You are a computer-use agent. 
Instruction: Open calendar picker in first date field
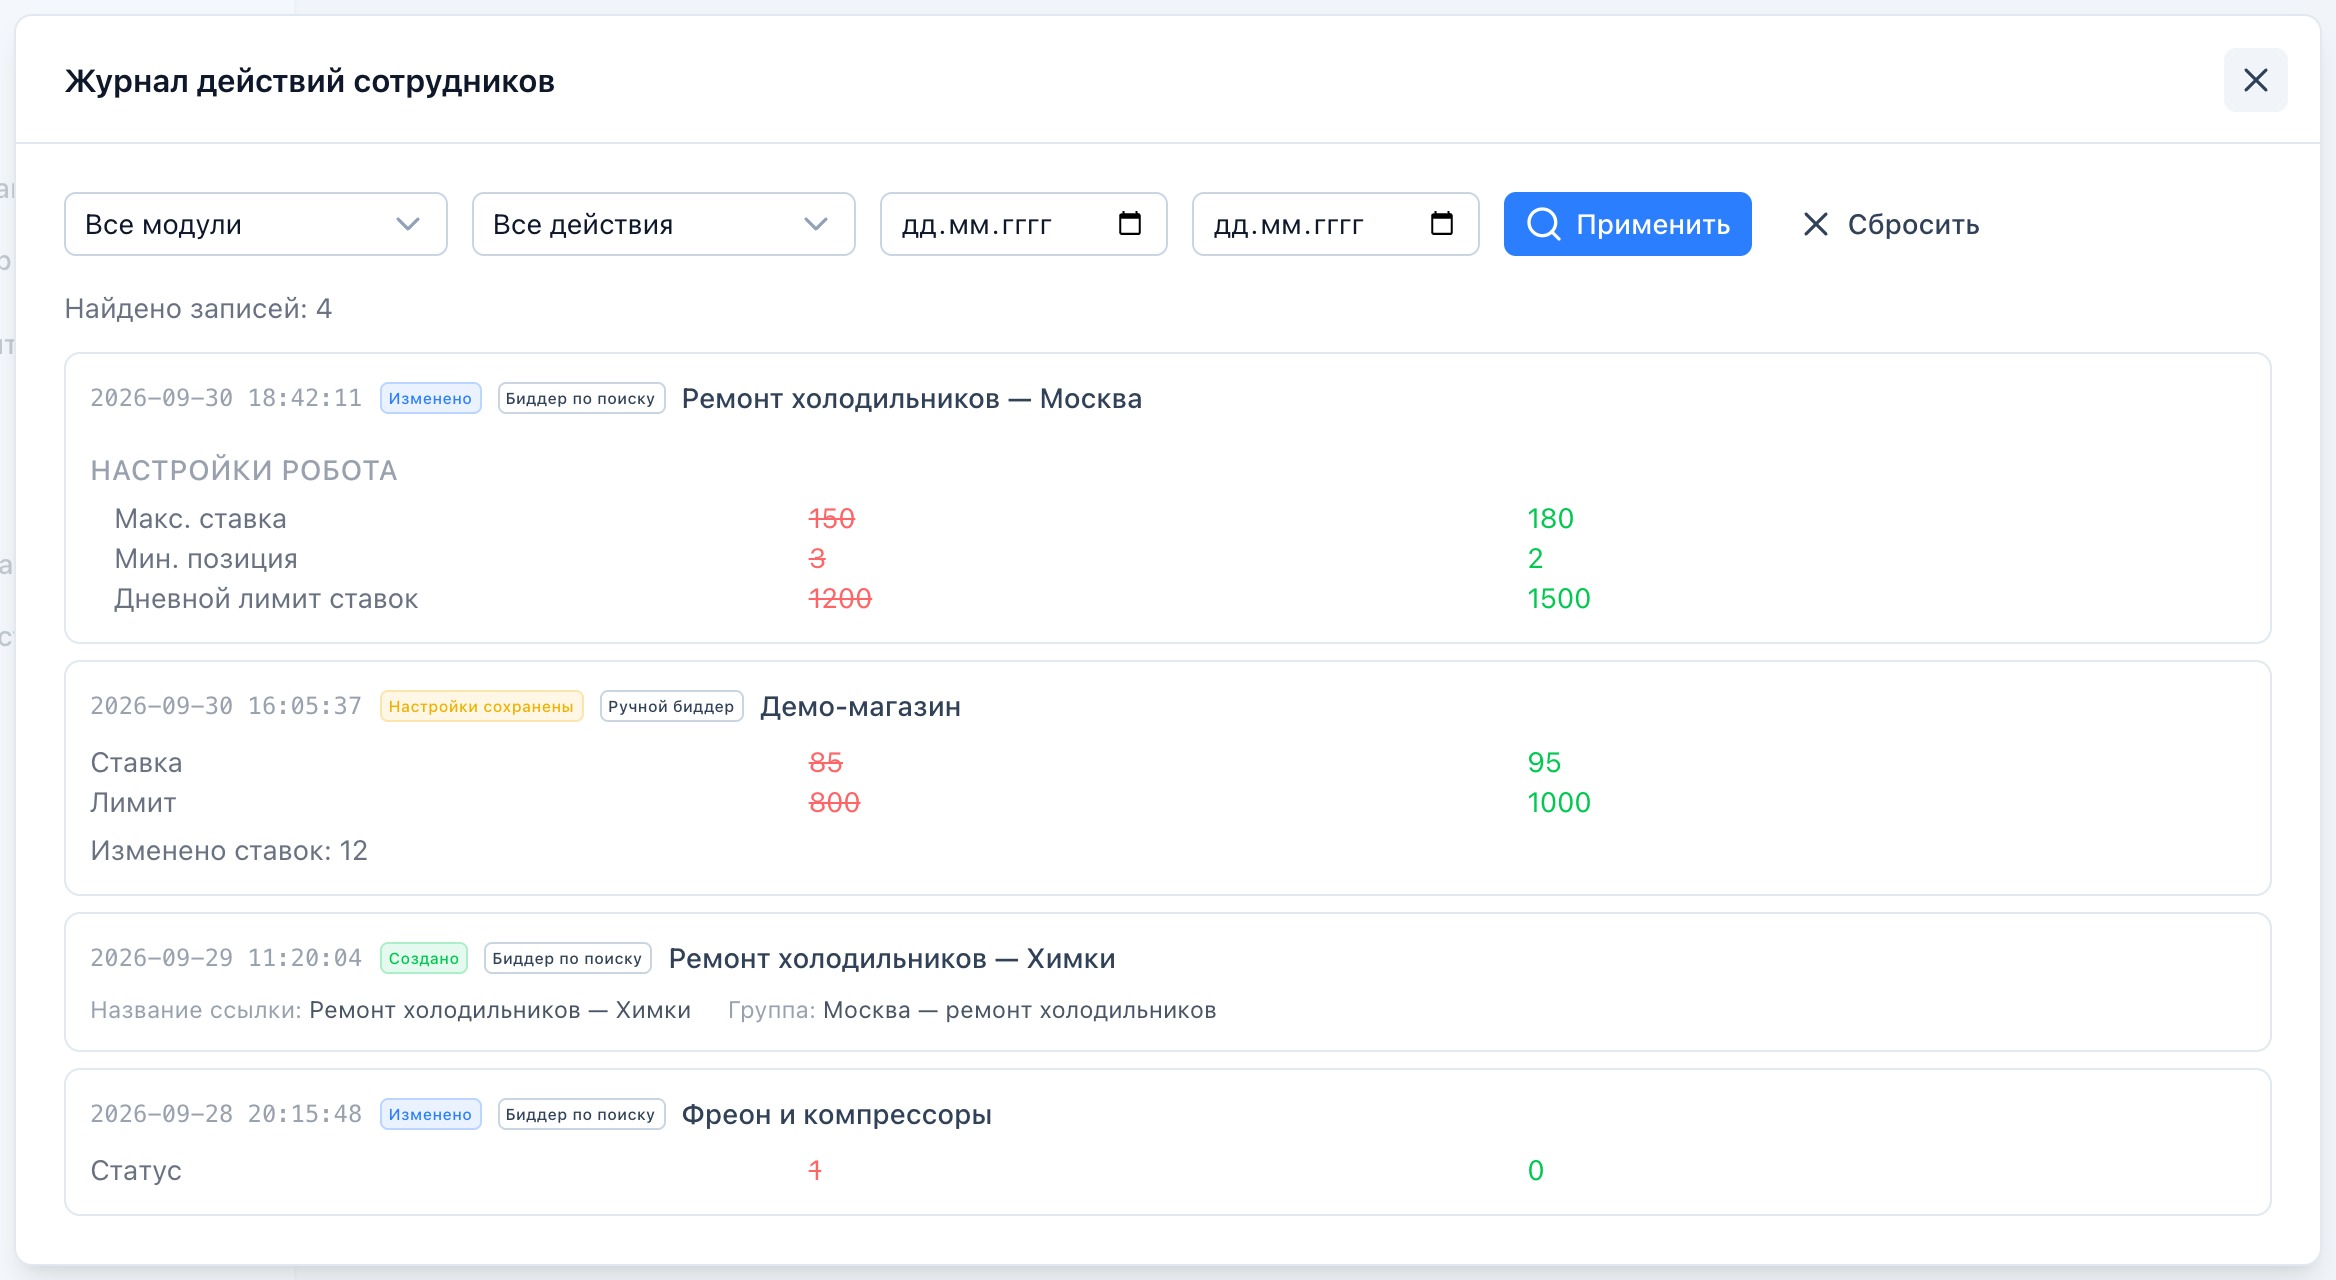(1130, 223)
